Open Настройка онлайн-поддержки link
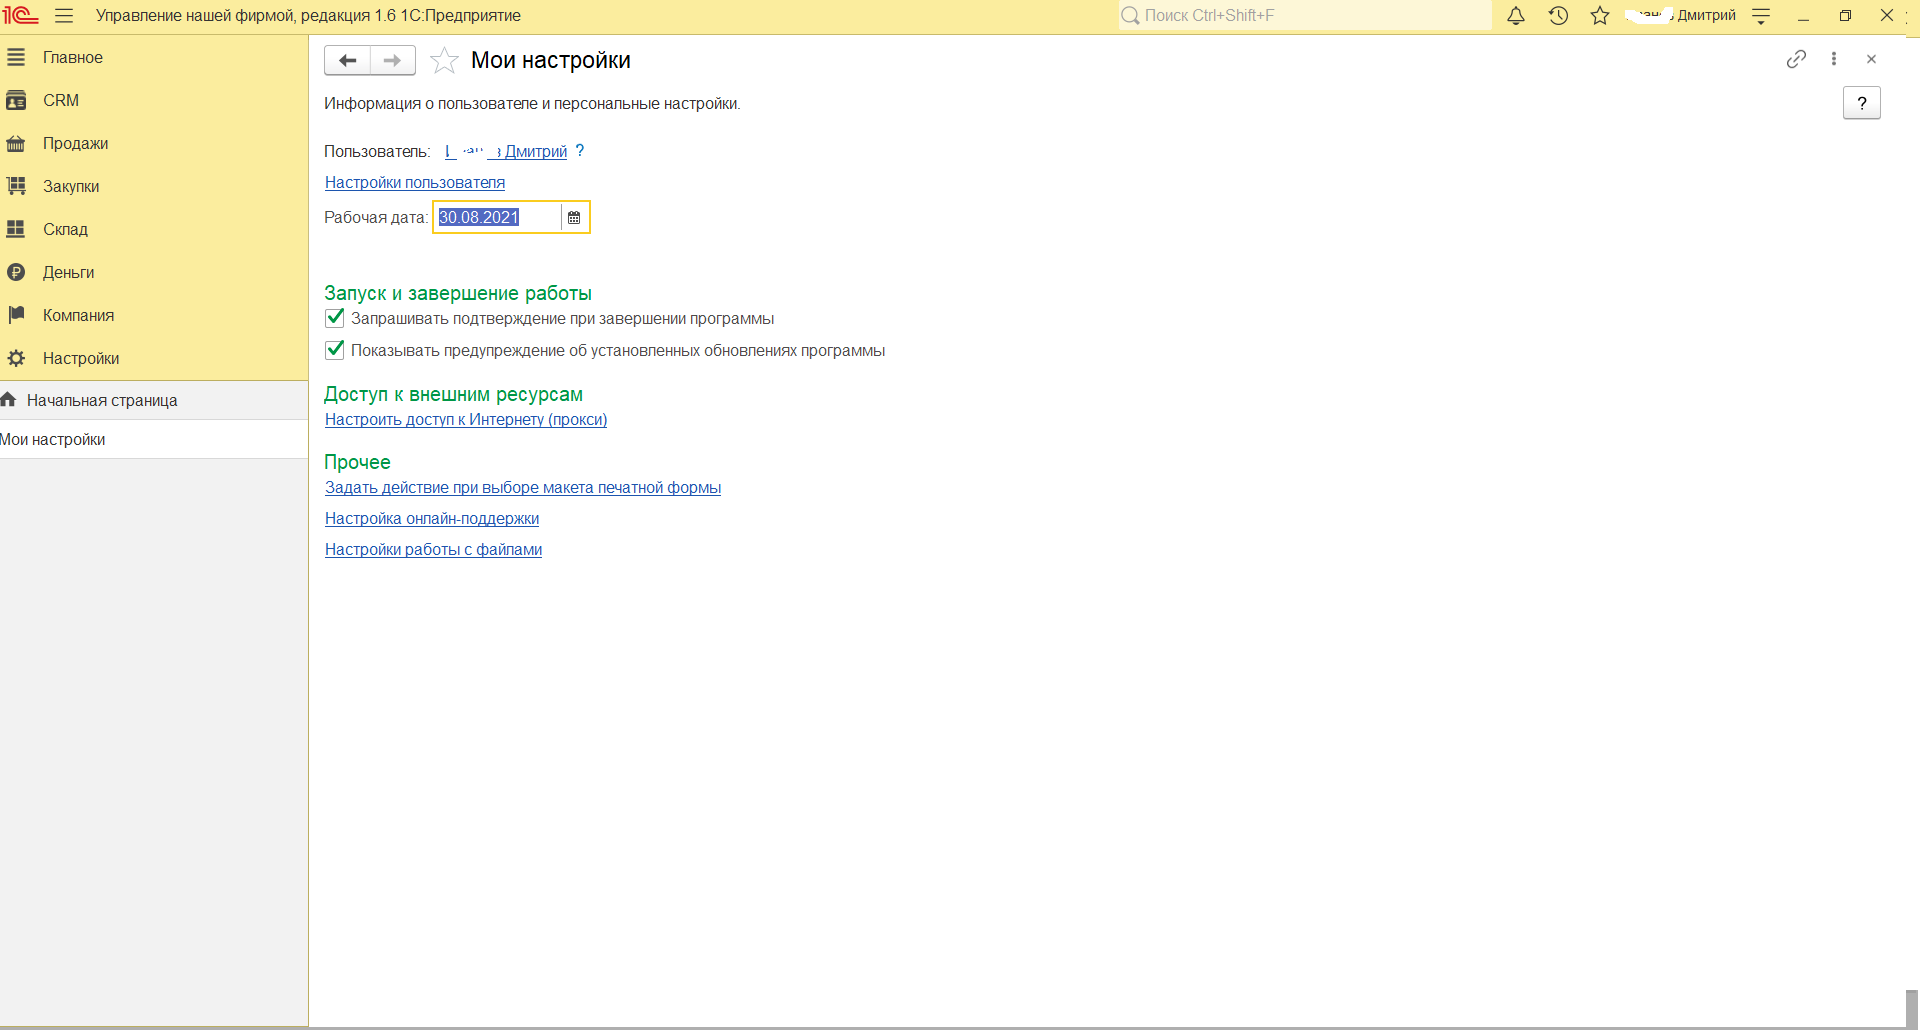Viewport: 1920px width, 1030px height. (x=432, y=519)
